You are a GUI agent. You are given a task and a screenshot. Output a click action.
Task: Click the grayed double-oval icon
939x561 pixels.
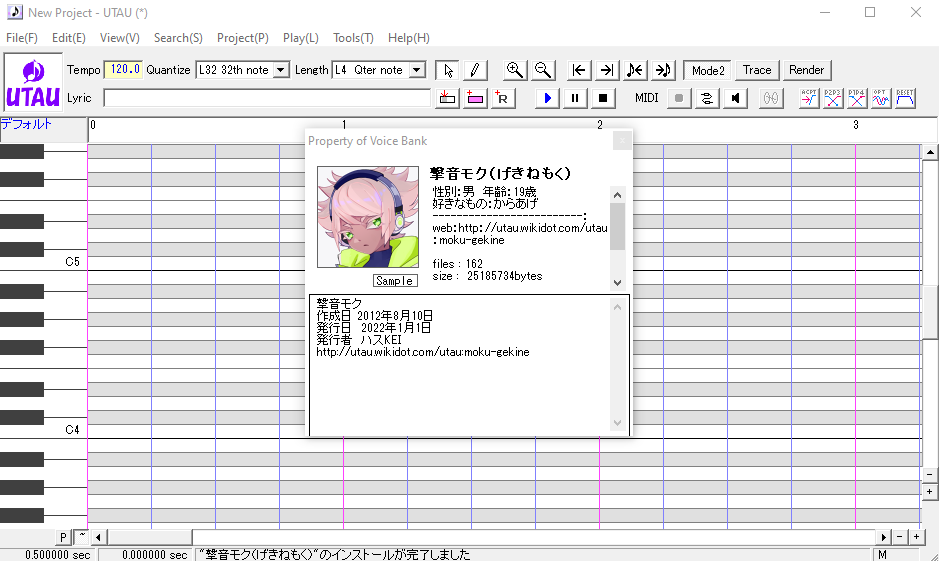coord(771,98)
